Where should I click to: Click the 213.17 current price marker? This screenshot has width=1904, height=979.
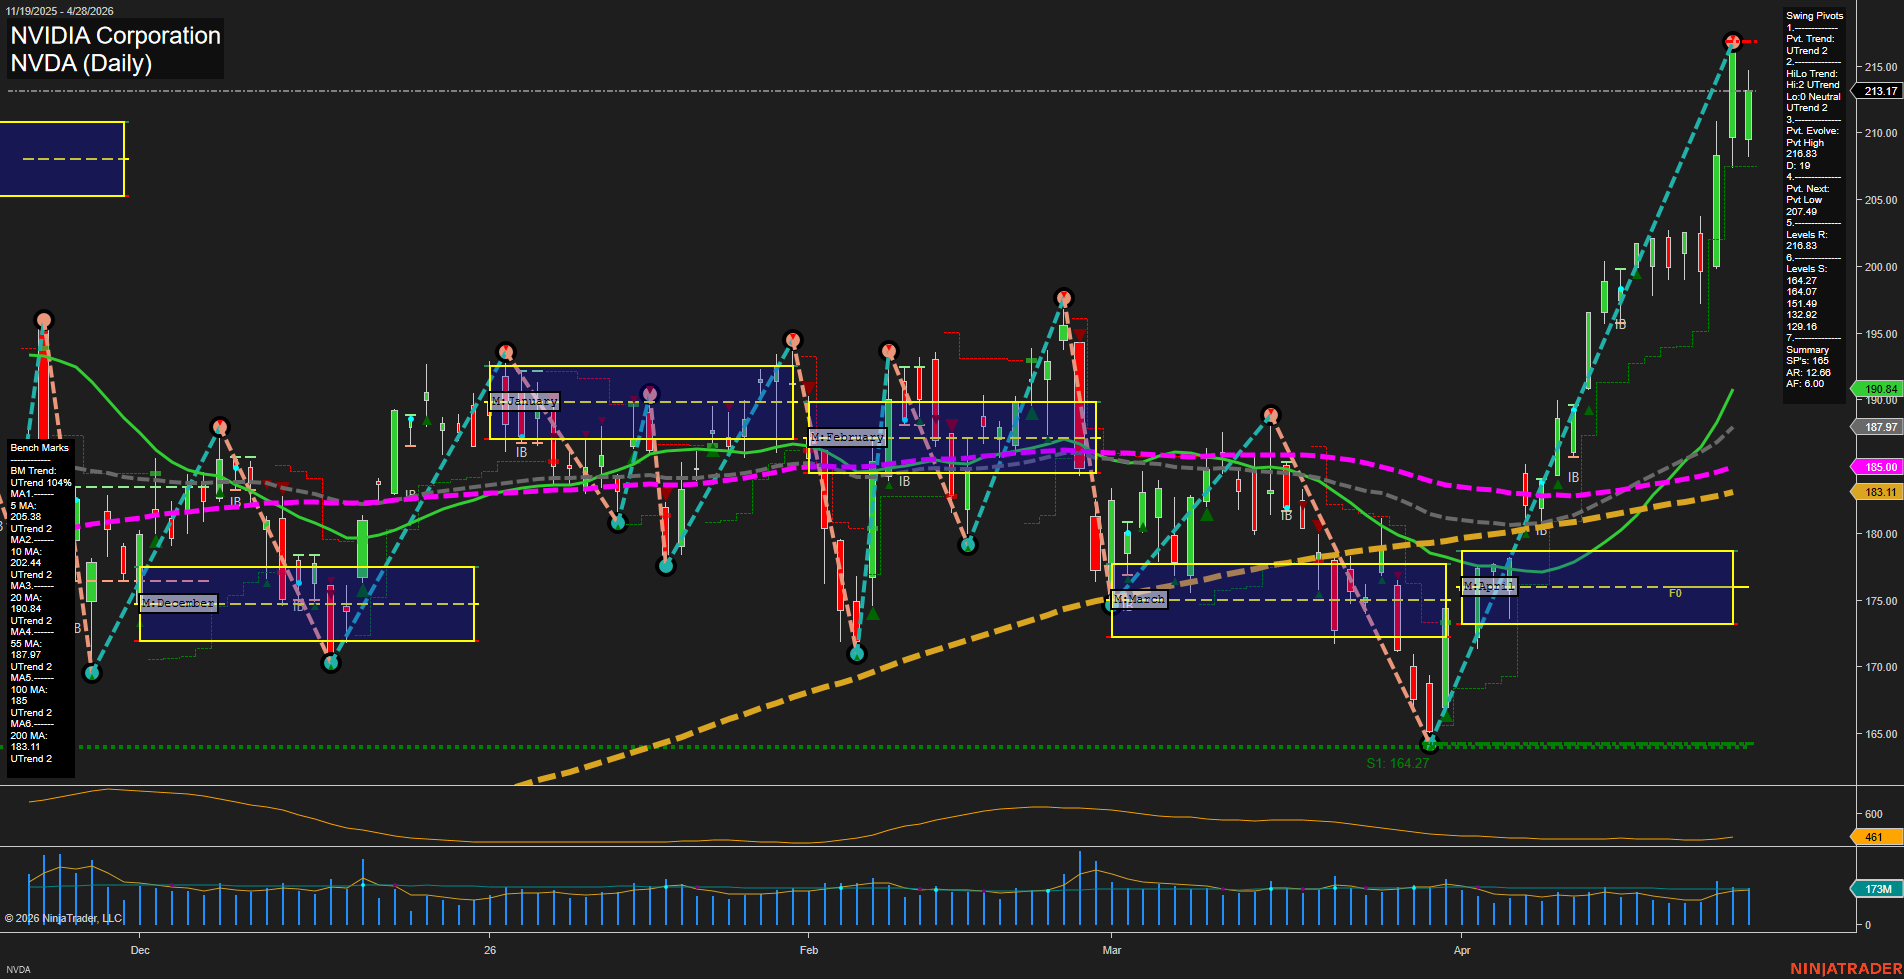1879,91
